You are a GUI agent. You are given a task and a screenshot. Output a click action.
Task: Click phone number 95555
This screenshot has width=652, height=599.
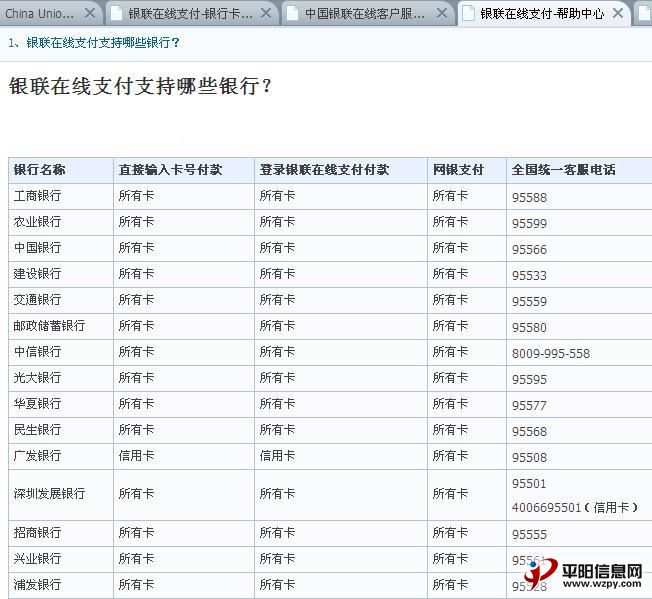pos(529,535)
